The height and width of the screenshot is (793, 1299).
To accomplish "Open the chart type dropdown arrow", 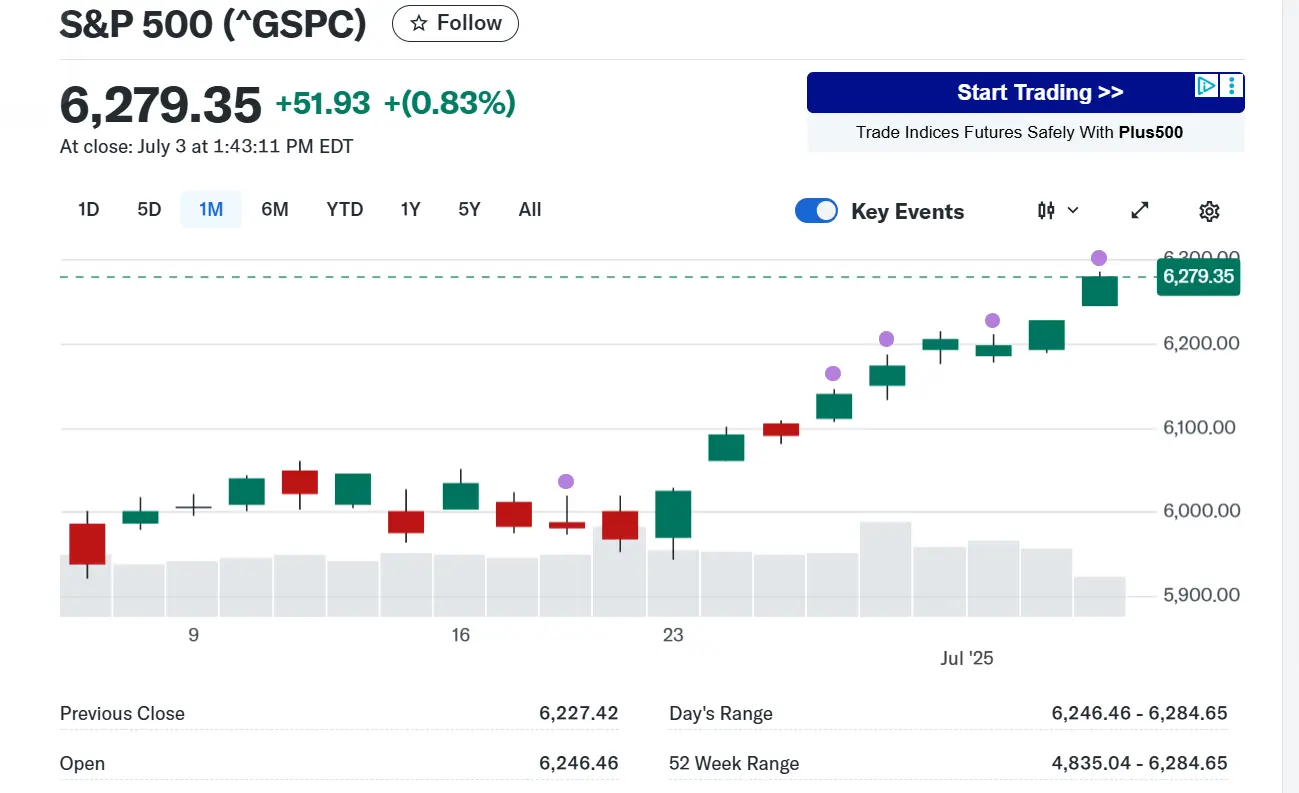I will click(x=1074, y=210).
